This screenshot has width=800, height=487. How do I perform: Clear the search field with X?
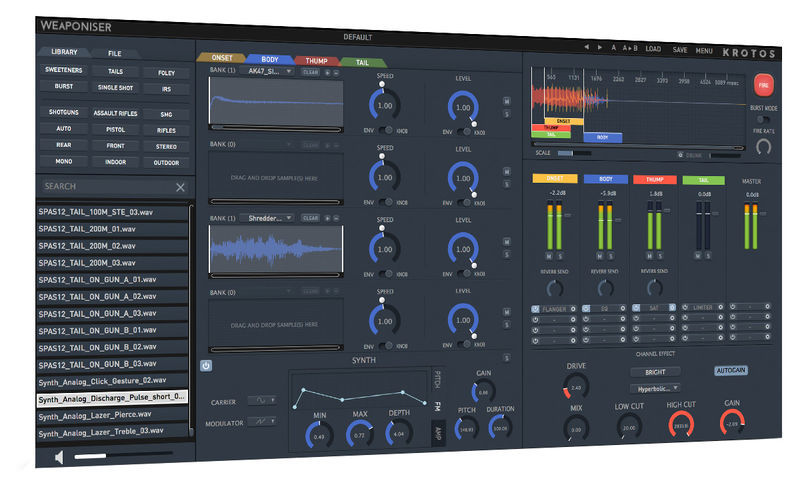pos(180,187)
